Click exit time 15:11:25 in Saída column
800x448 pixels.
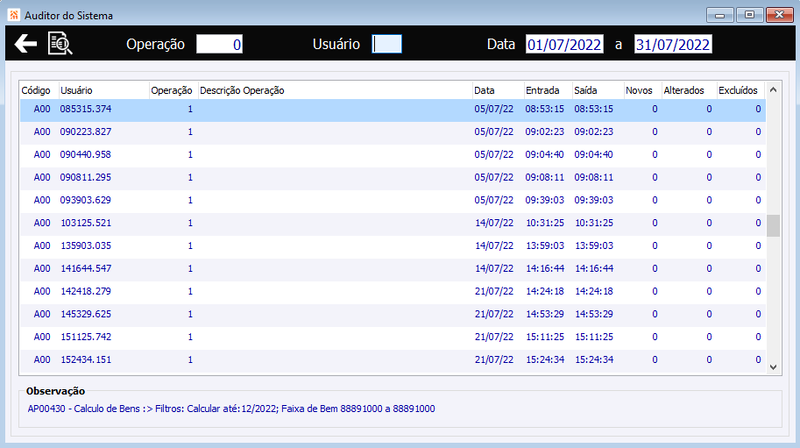pyautogui.click(x=594, y=337)
